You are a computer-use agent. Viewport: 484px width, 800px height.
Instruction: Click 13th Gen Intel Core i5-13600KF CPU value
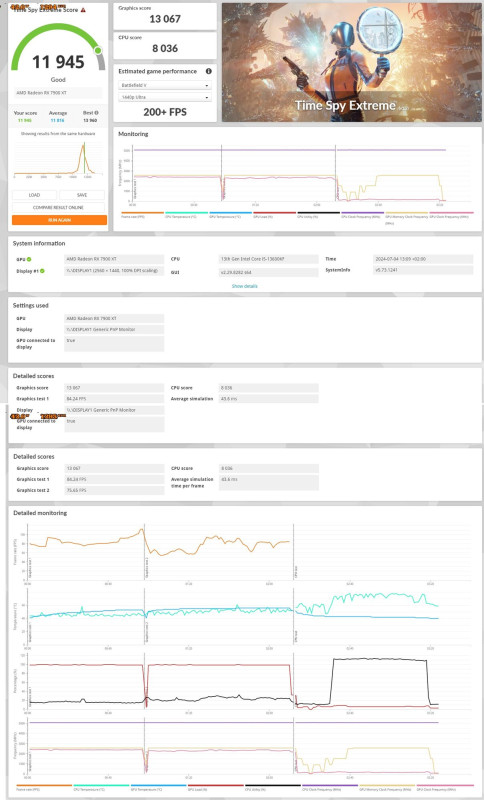click(268, 259)
